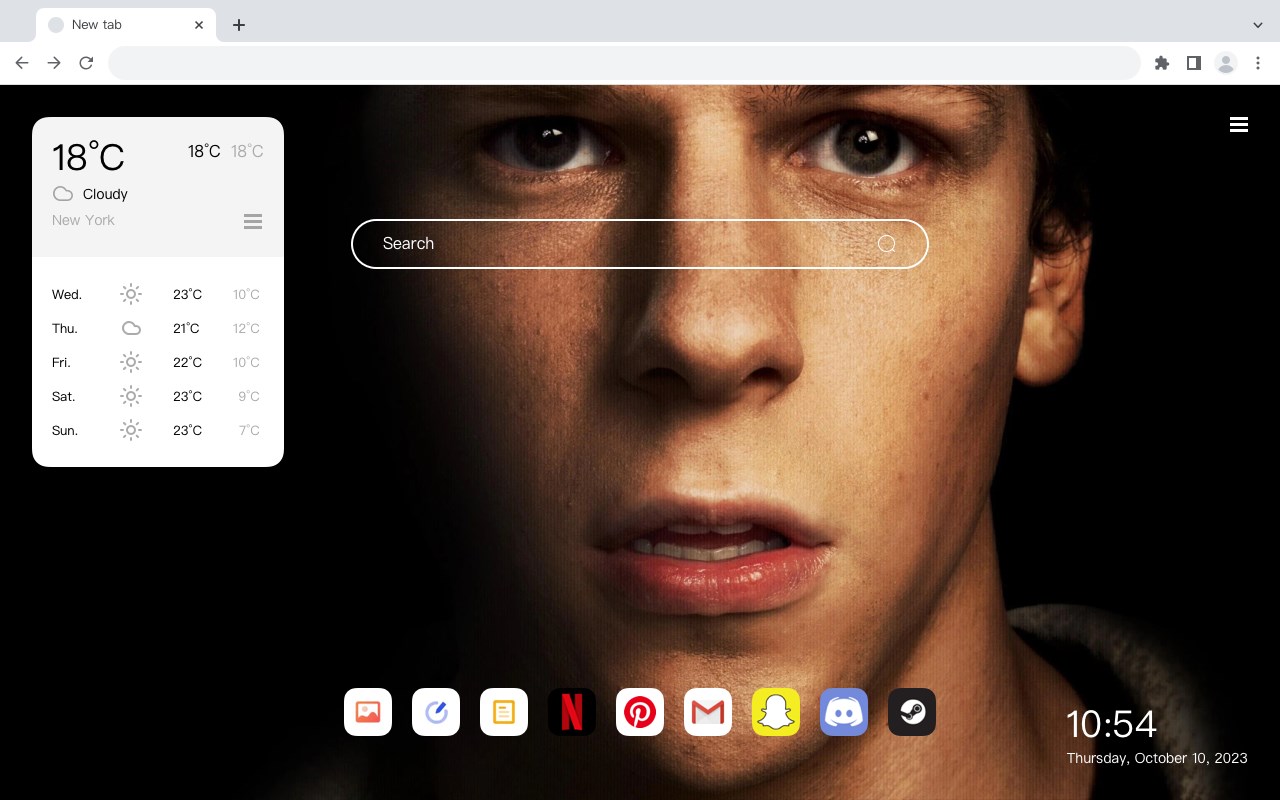
Task: Open the blue task checkmark shortcut
Action: (x=436, y=712)
